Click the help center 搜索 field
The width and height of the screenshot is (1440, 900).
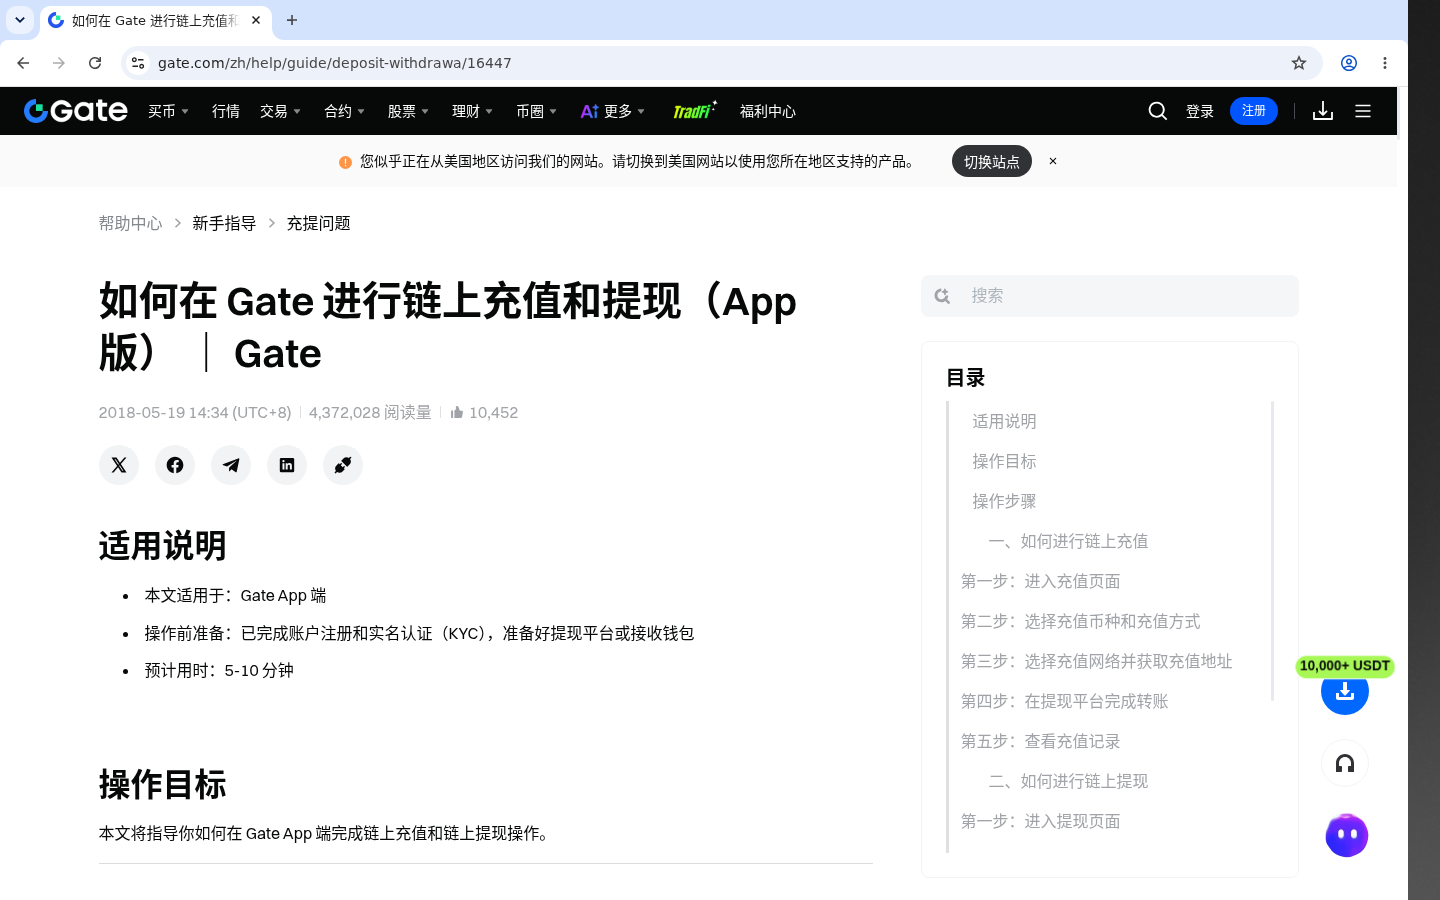coord(1110,296)
